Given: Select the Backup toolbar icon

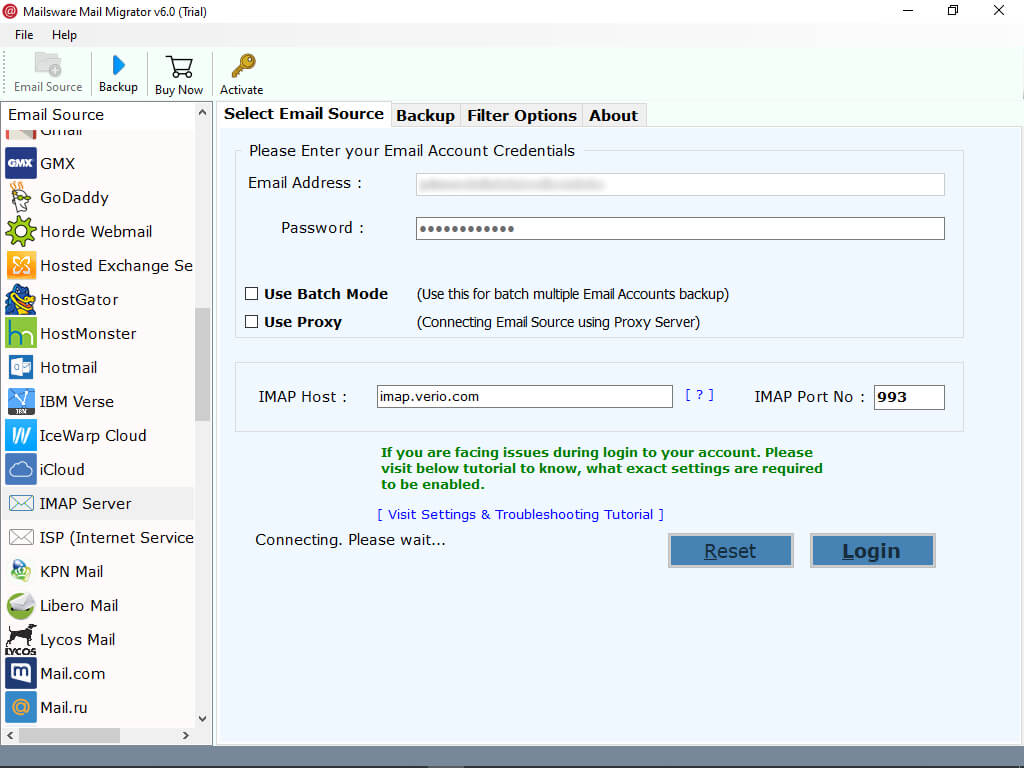Looking at the screenshot, I should coord(118,66).
